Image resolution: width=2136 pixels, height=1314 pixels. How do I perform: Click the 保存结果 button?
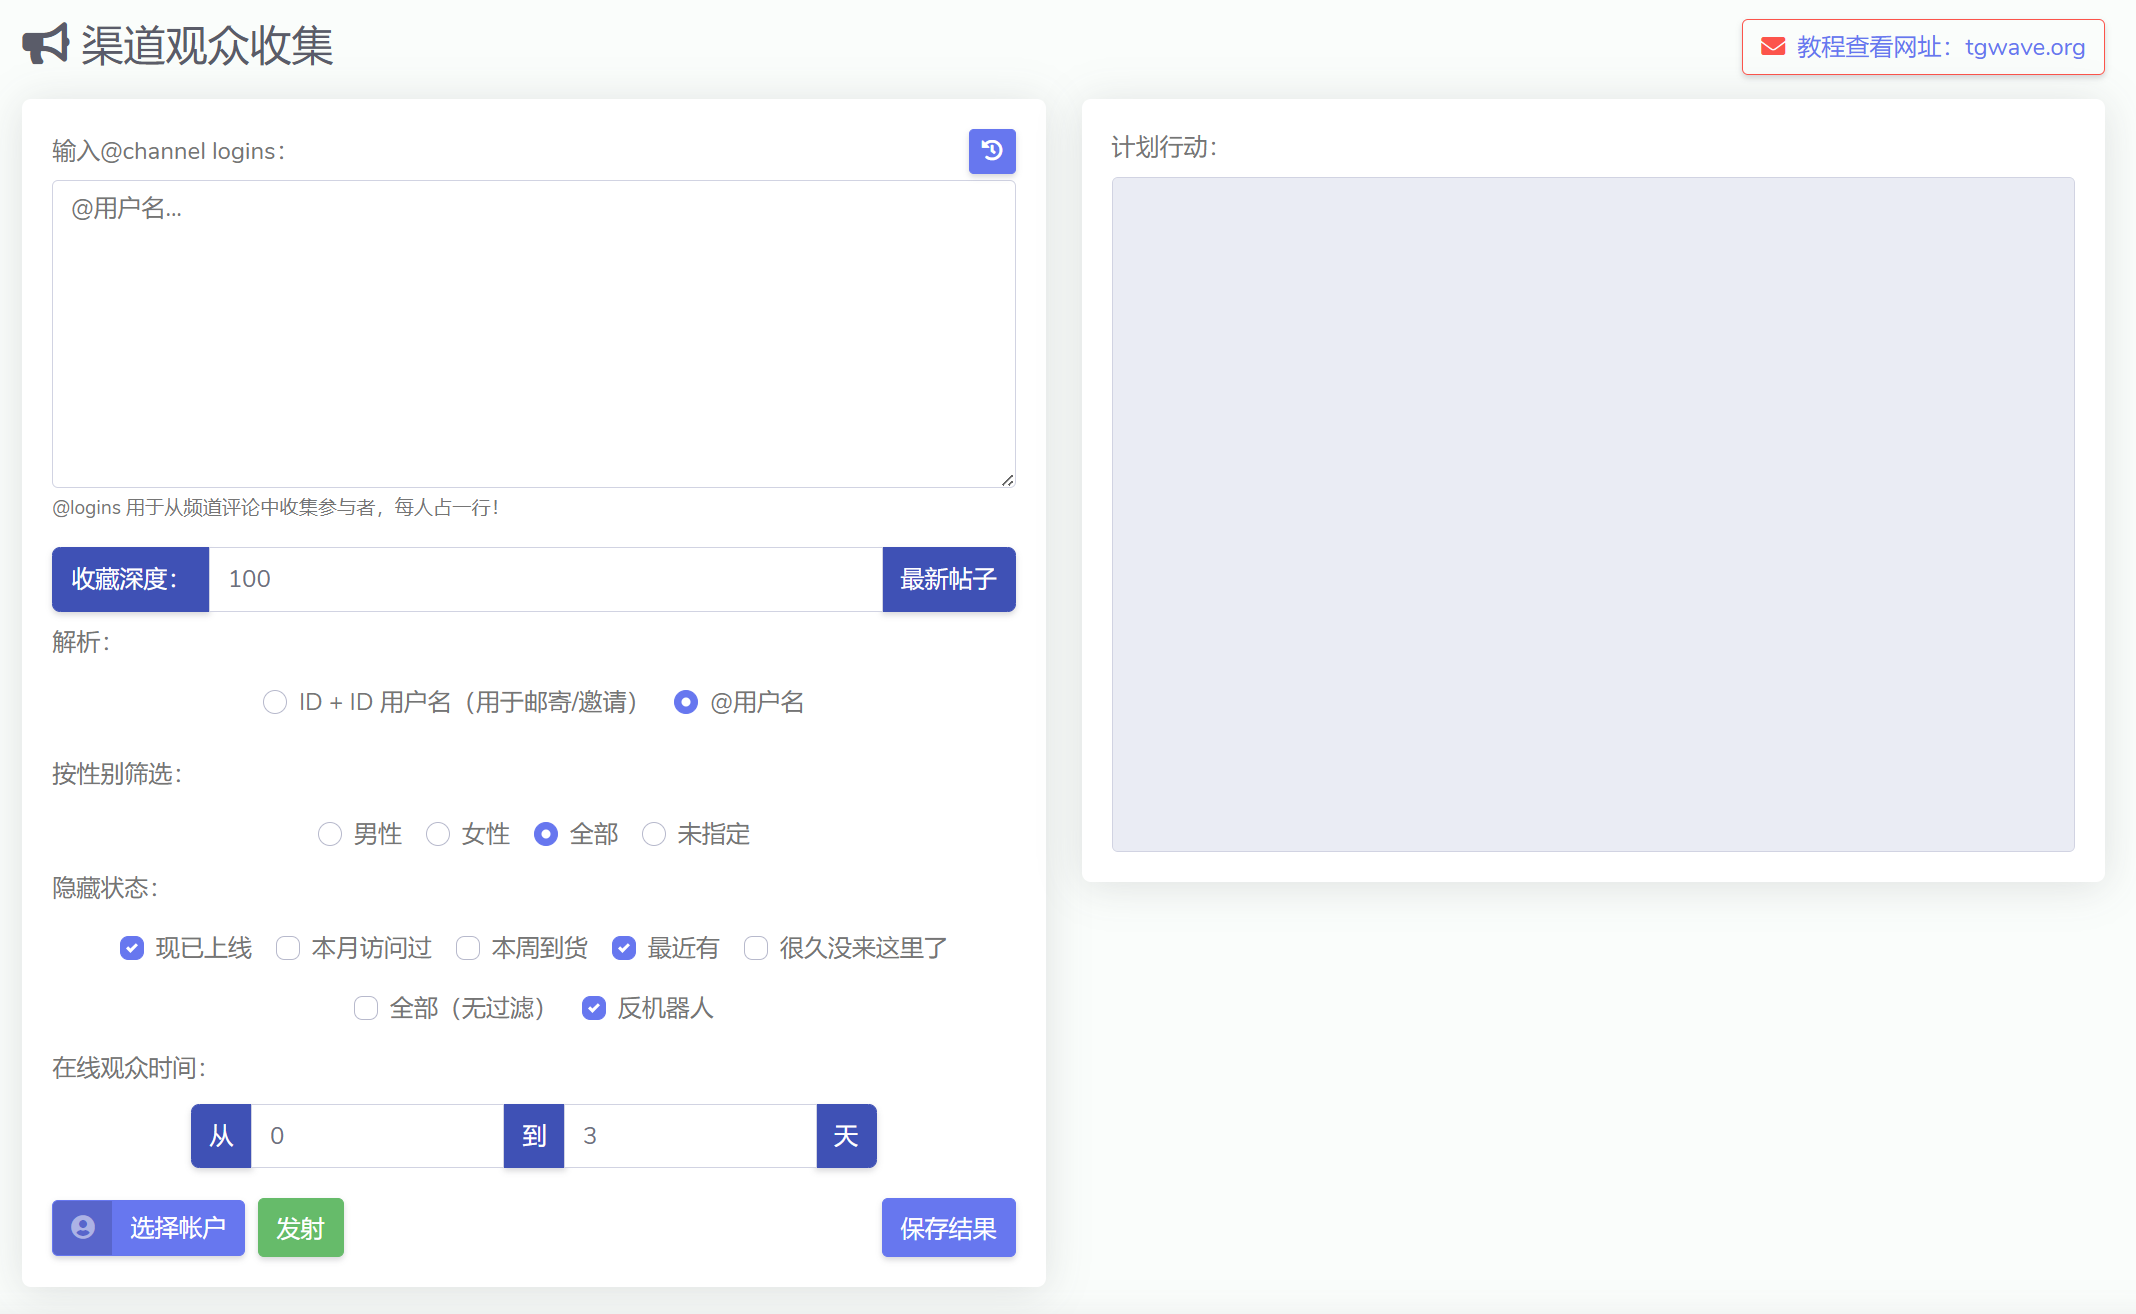948,1228
